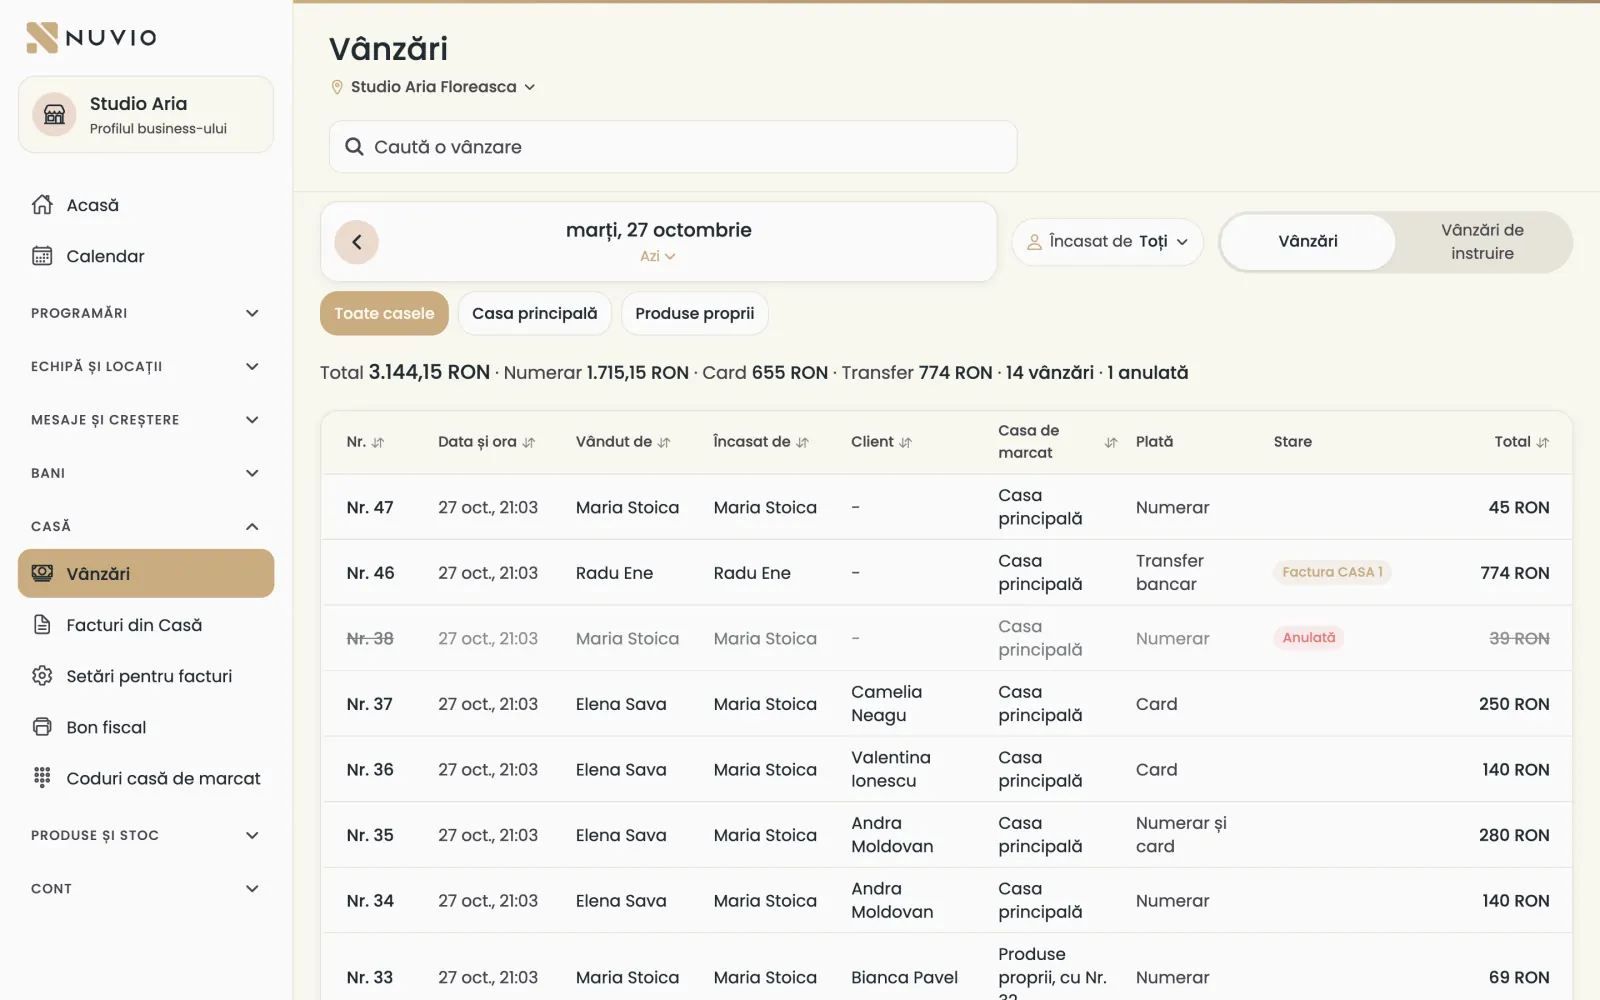This screenshot has width=1600, height=1000.
Task: Sort by Total column
Action: pos(1543,442)
